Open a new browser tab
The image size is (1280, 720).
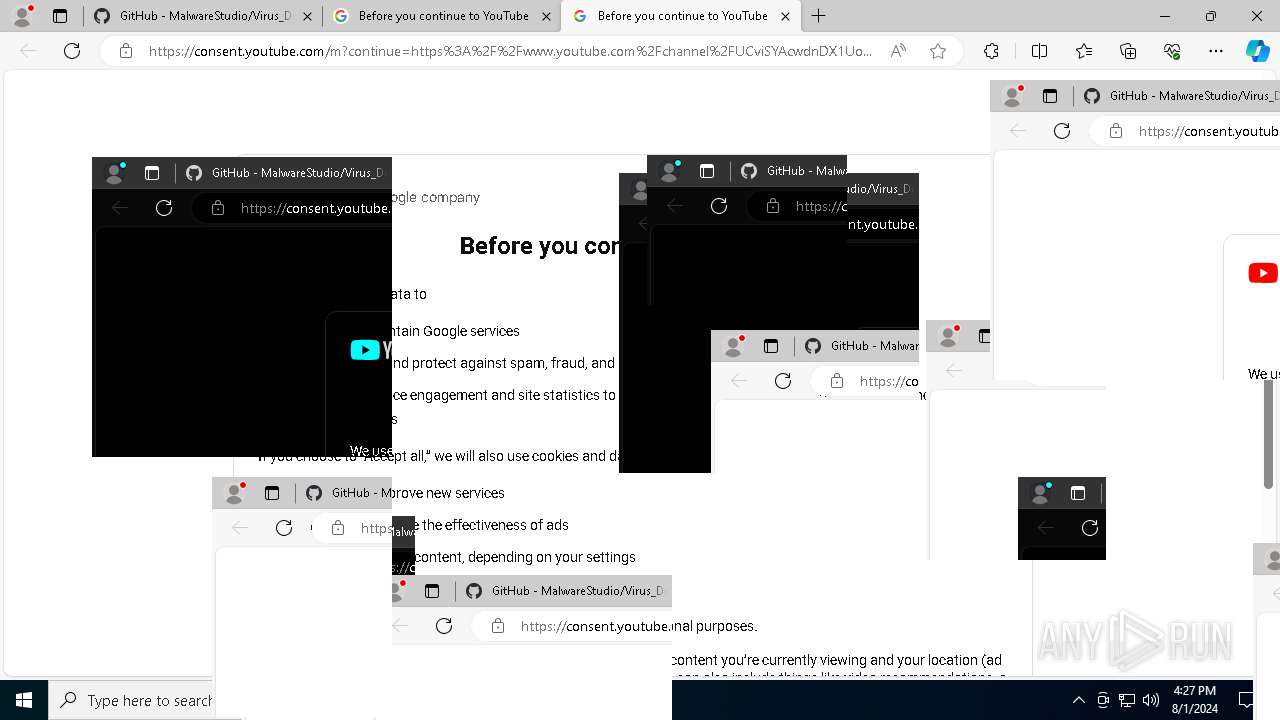(x=819, y=16)
